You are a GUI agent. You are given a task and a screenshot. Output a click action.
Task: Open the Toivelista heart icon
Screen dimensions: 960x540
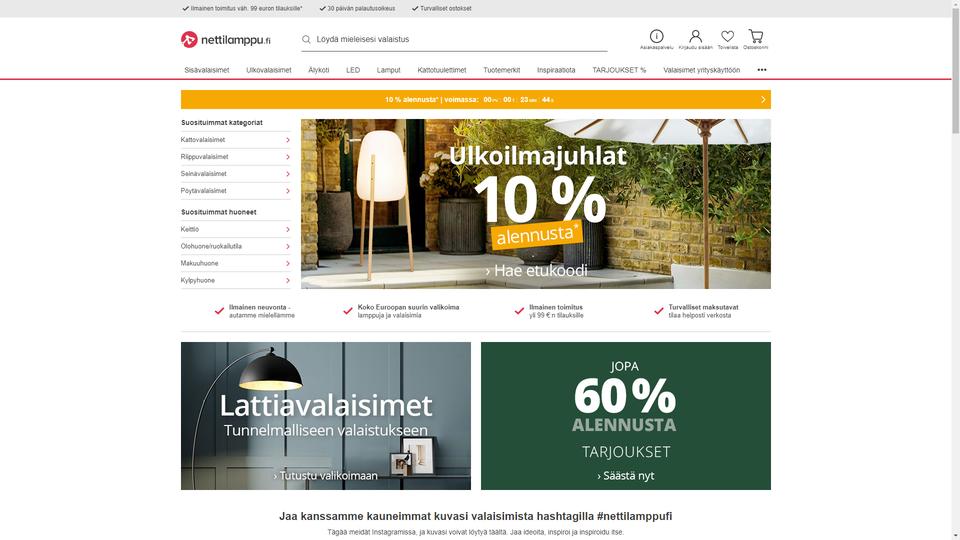coord(727,36)
